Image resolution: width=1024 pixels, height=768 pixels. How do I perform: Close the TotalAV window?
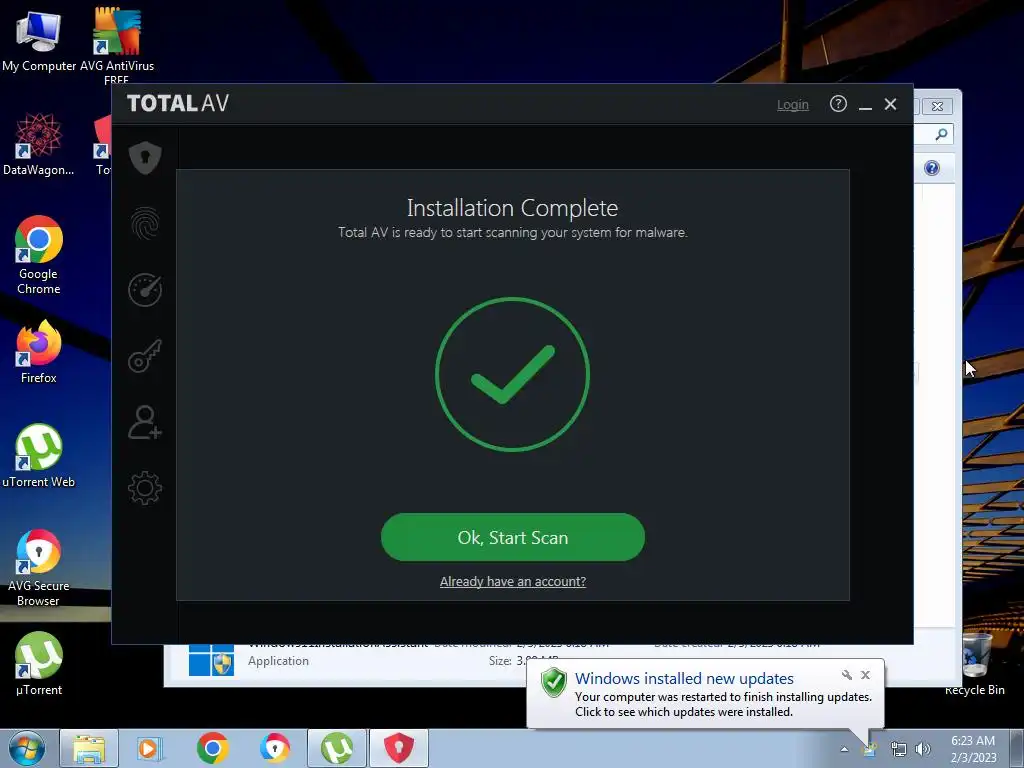point(890,104)
